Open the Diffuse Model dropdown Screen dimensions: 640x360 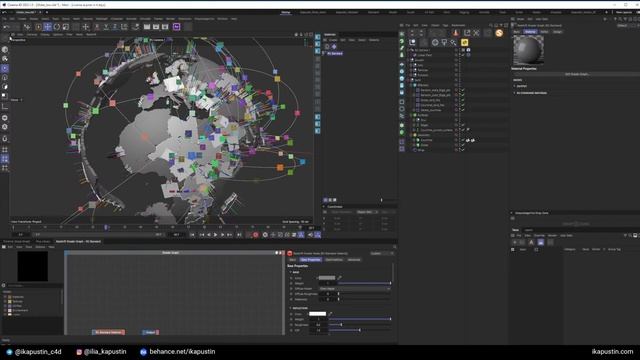[x=354, y=289]
